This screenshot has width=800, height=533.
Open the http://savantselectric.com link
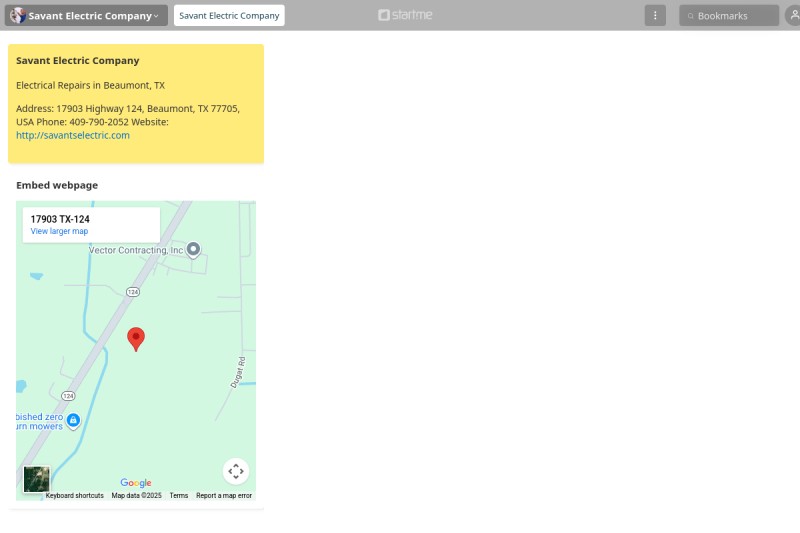pos(73,135)
